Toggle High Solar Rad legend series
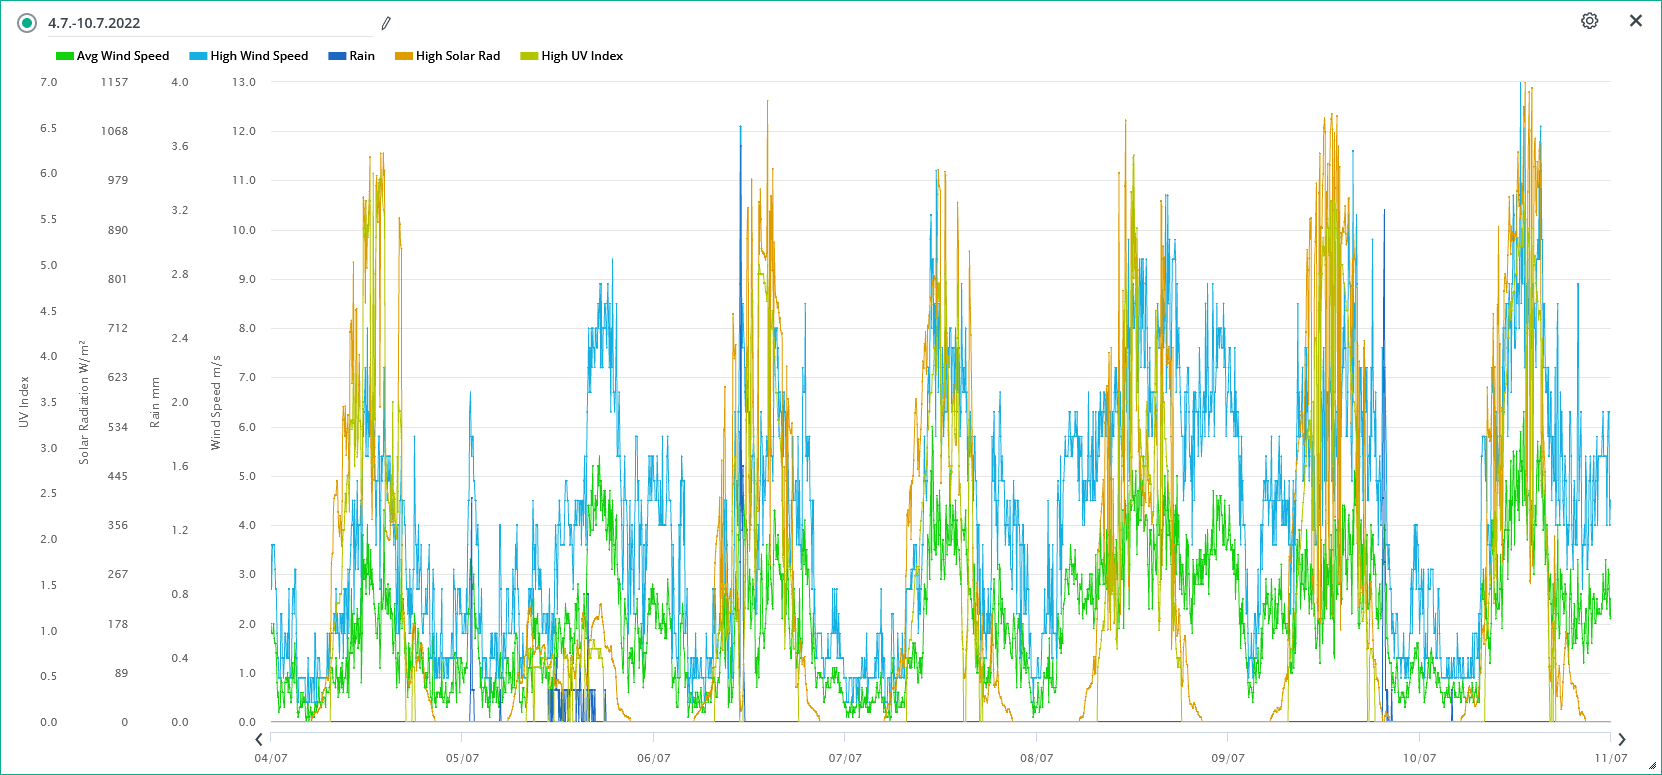This screenshot has height=775, width=1662. [448, 56]
